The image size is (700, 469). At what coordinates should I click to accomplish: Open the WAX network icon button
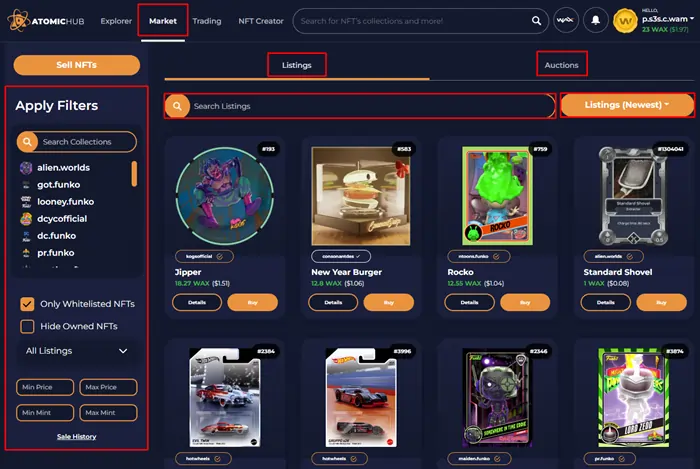(566, 21)
